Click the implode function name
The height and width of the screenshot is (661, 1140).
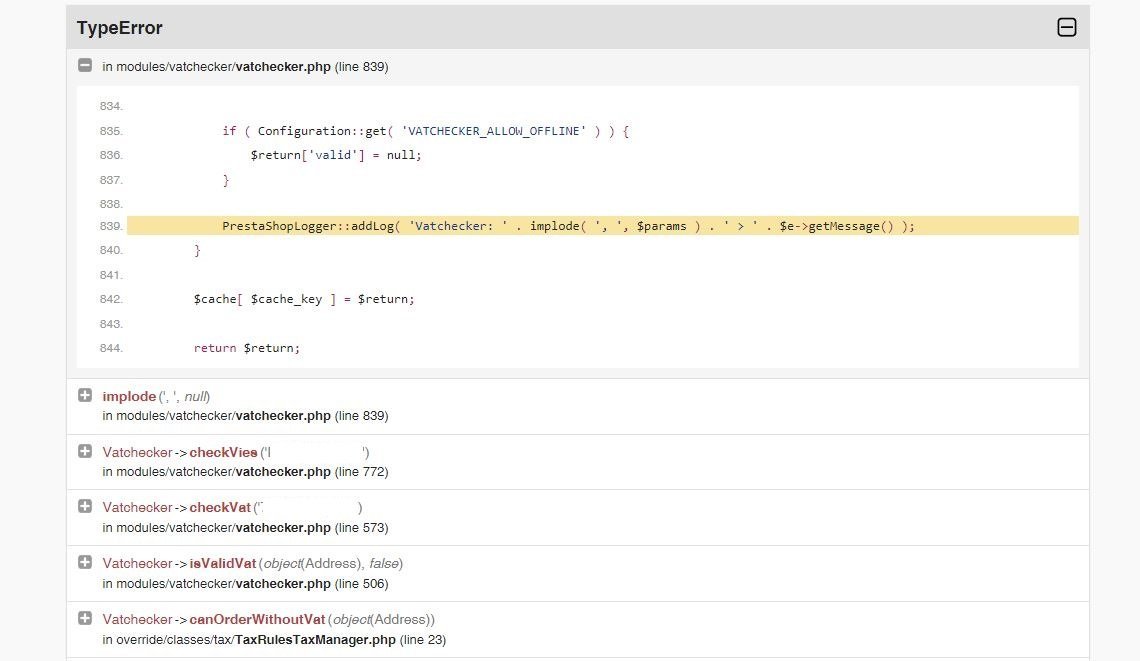[129, 397]
